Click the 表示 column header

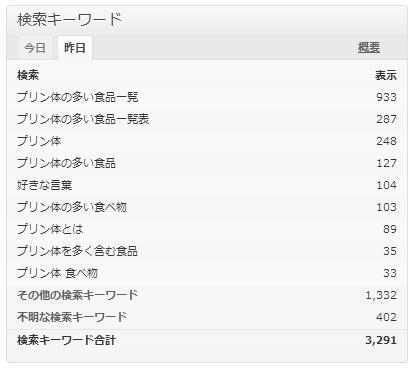click(386, 75)
